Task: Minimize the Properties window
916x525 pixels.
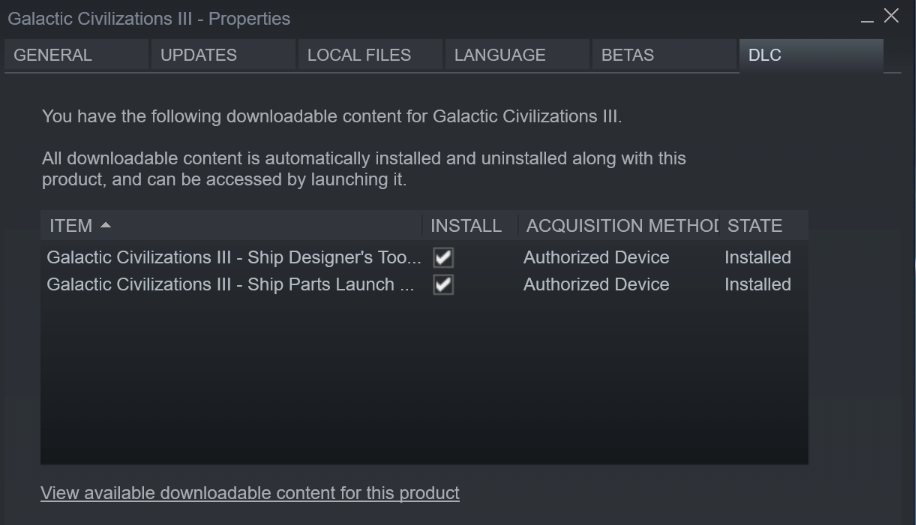Action: (867, 18)
